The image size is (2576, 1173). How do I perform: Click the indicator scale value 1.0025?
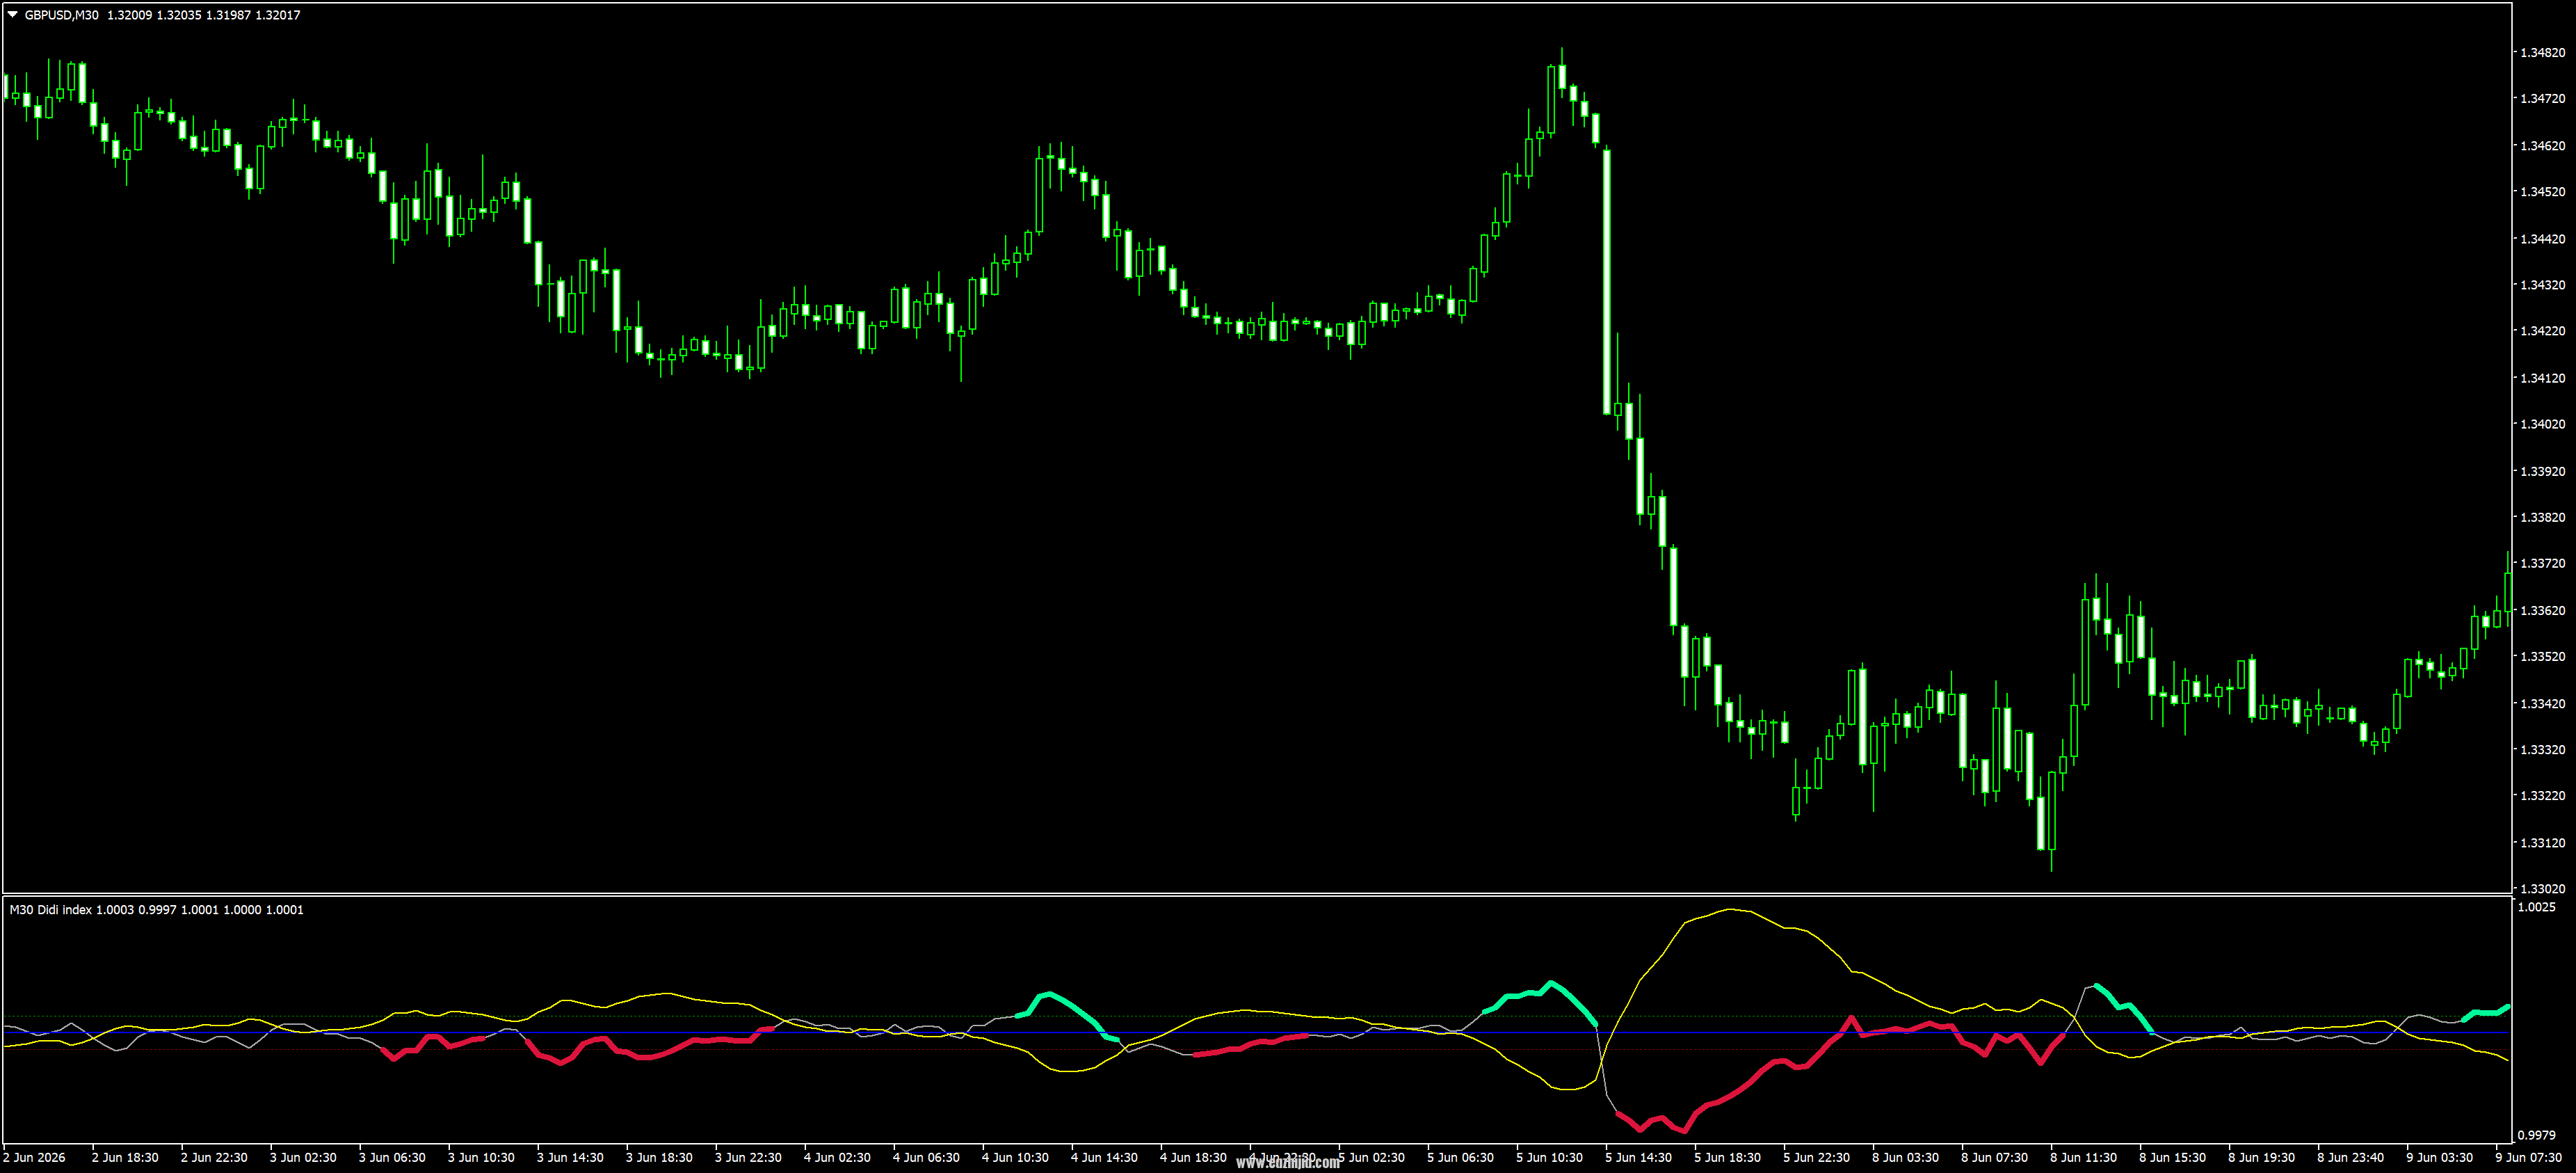(x=2537, y=907)
